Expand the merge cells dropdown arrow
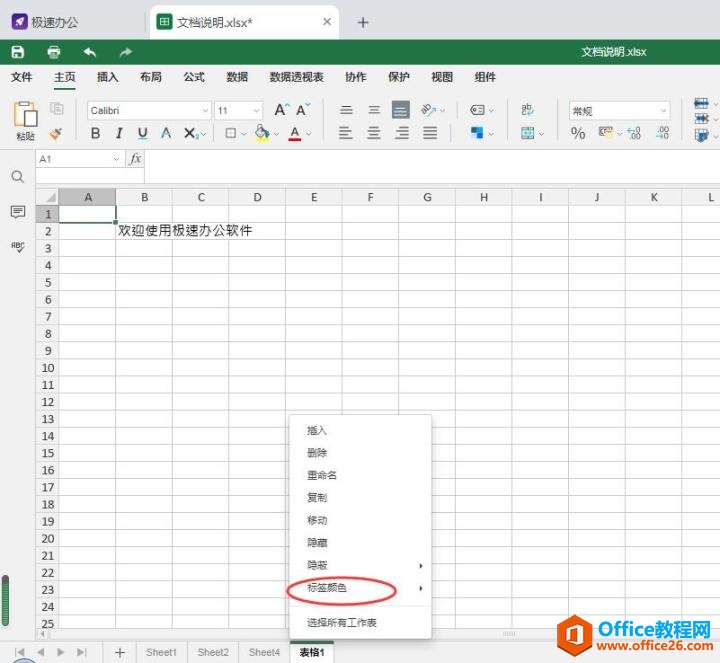 (541, 134)
